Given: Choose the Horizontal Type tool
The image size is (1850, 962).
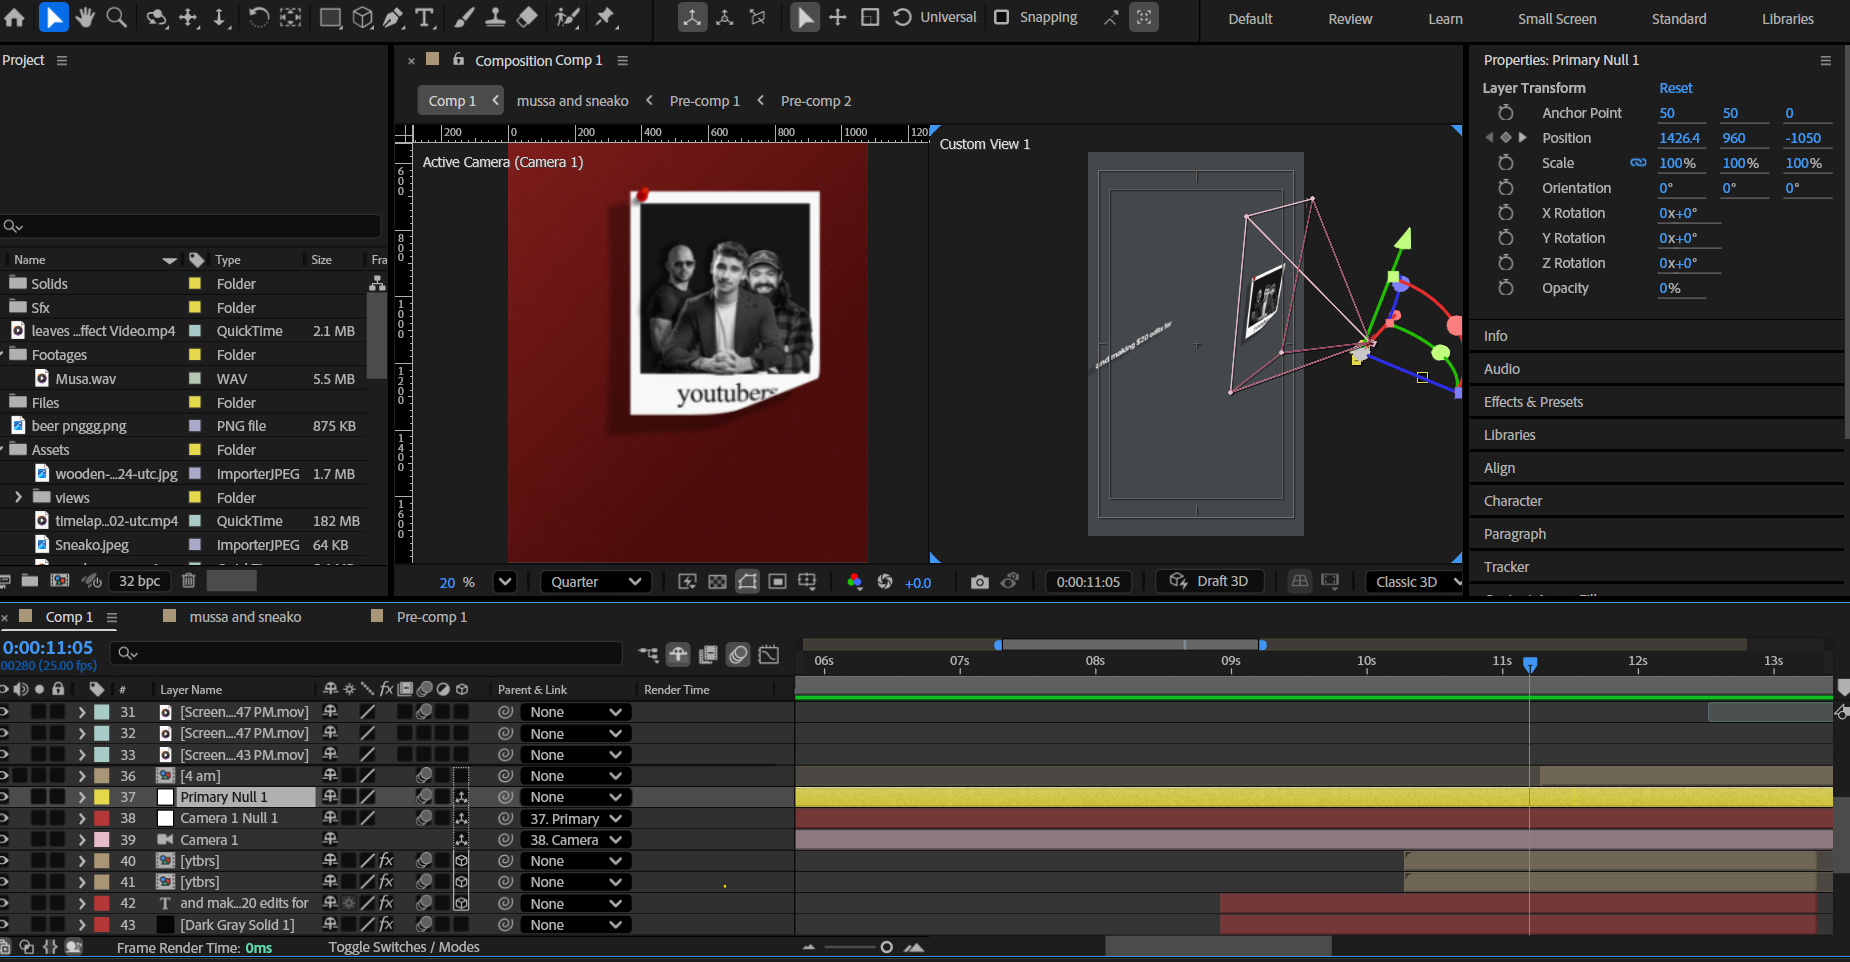Looking at the screenshot, I should (425, 17).
